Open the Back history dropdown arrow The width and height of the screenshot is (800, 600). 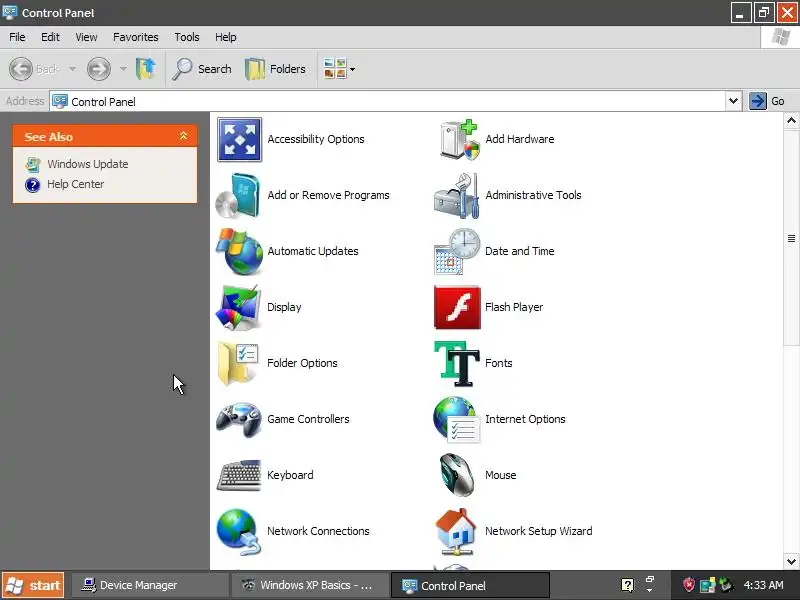[72, 69]
